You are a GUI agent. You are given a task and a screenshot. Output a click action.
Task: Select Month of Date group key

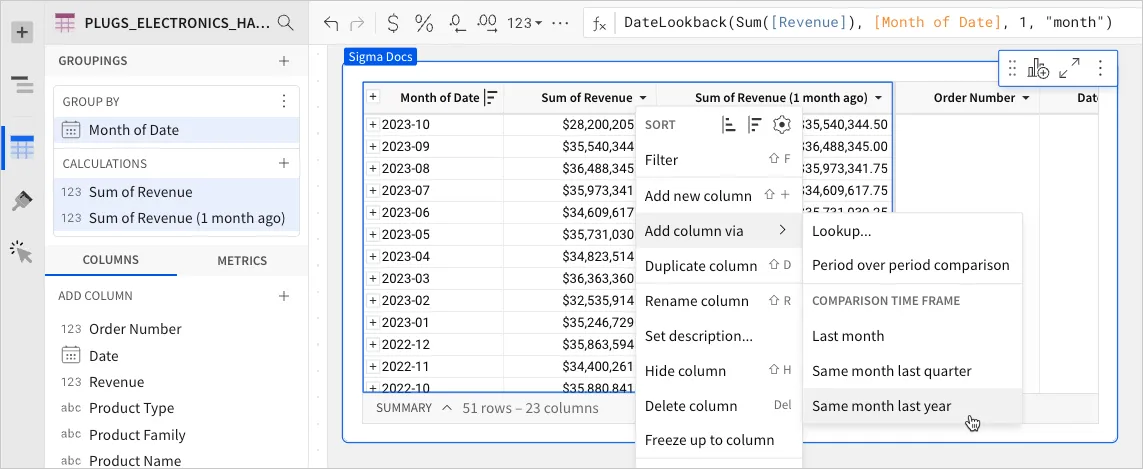point(176,130)
